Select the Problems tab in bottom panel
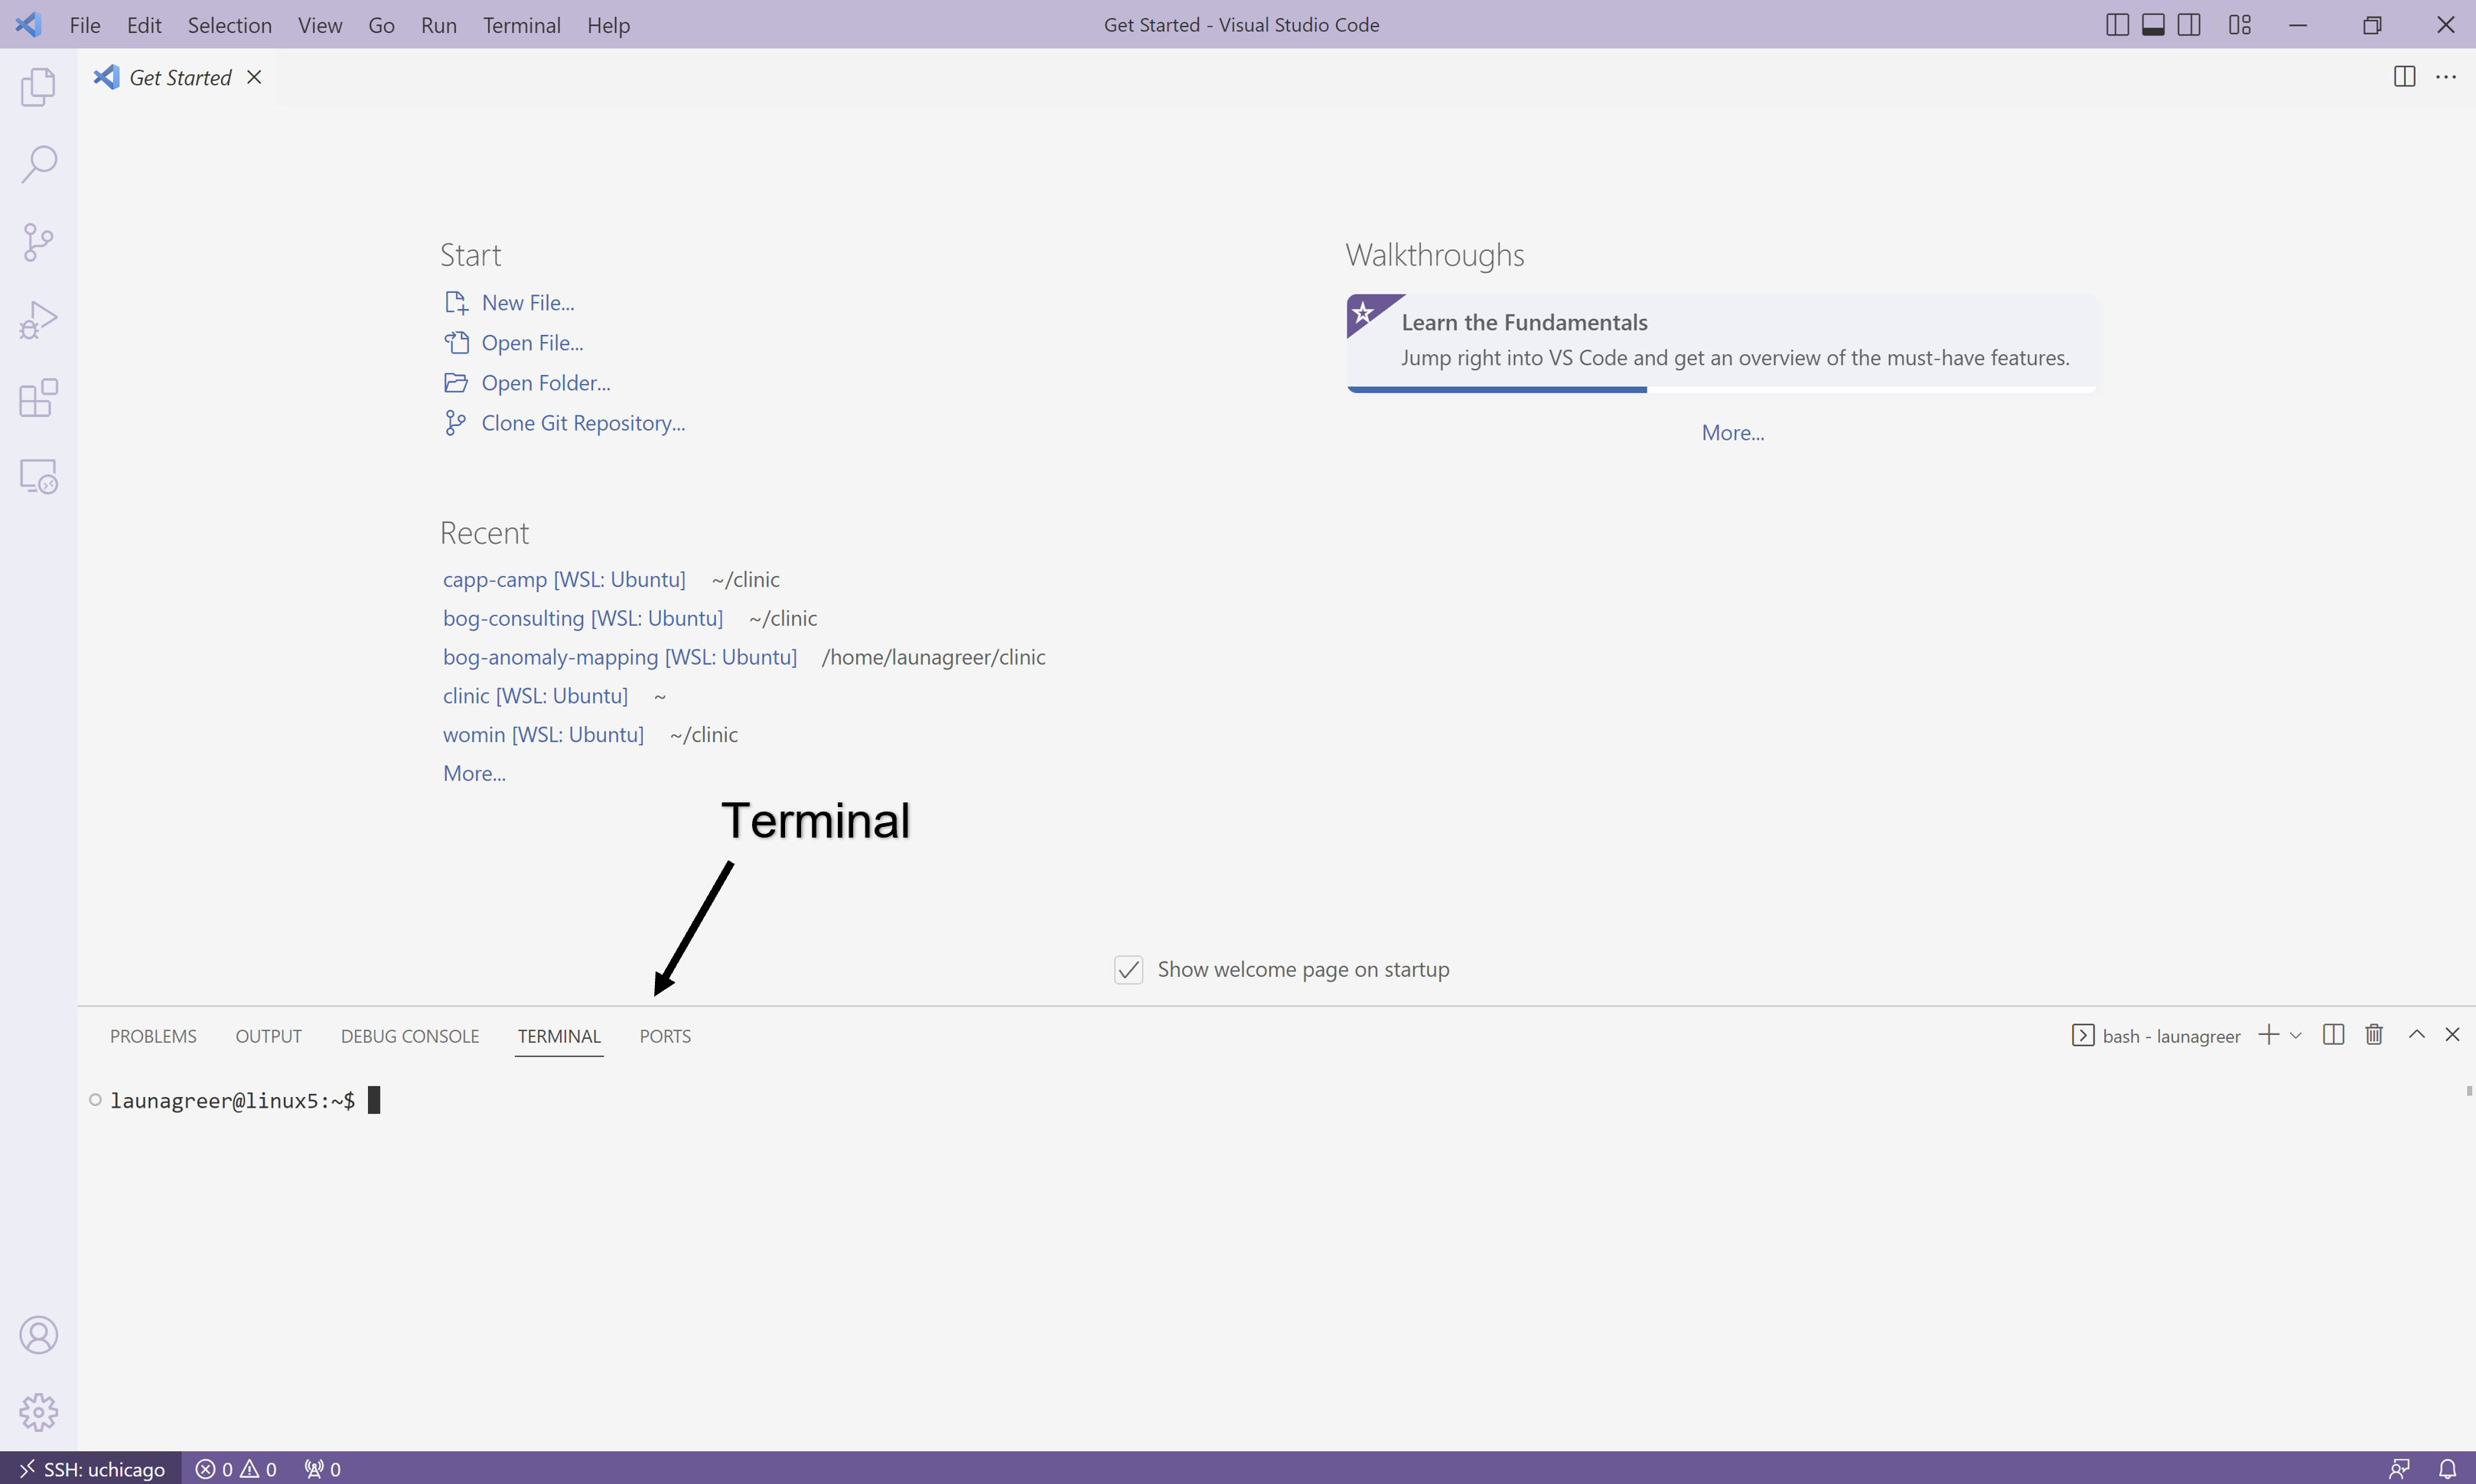This screenshot has width=2476, height=1484. click(x=154, y=1033)
